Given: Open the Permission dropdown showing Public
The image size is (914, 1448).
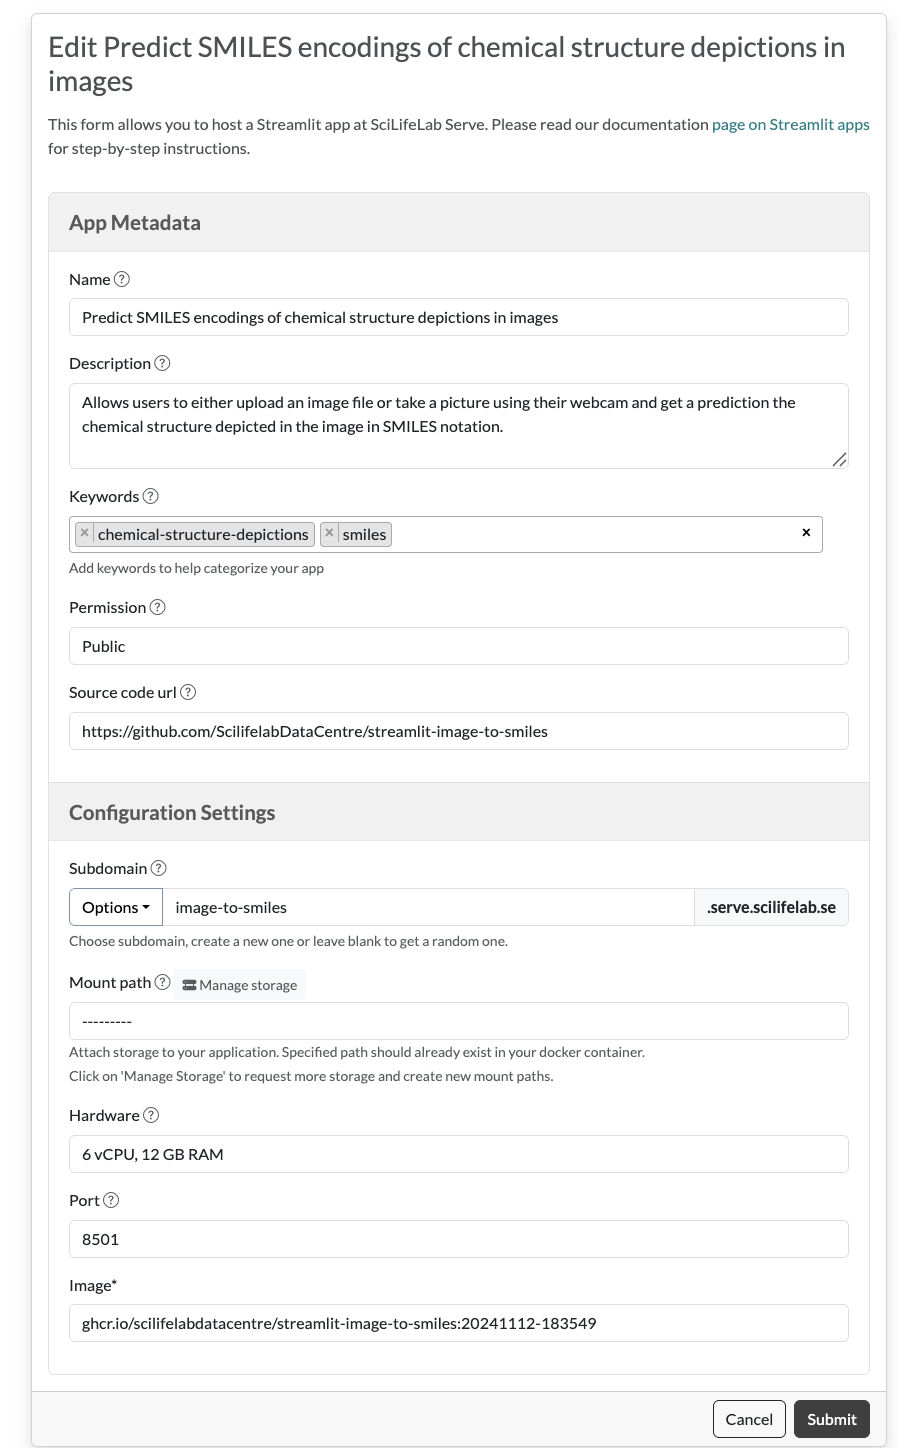Looking at the screenshot, I should pyautogui.click(x=458, y=646).
